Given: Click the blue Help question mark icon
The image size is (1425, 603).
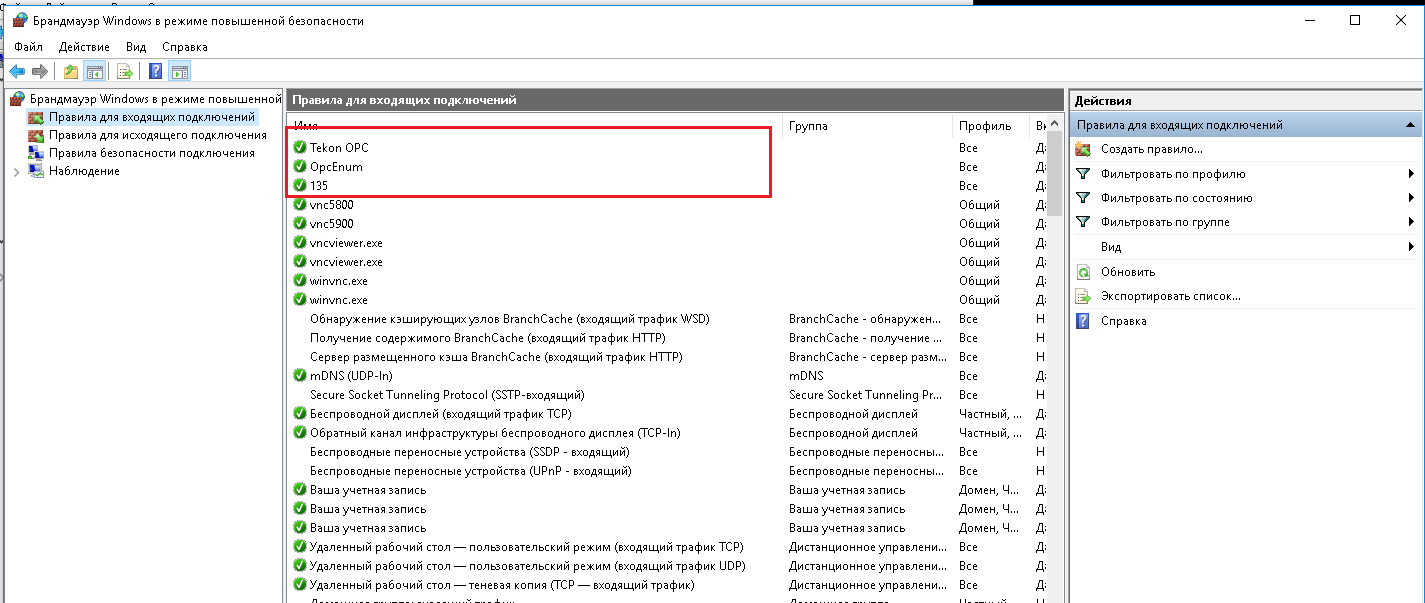Looking at the screenshot, I should click(x=156, y=71).
